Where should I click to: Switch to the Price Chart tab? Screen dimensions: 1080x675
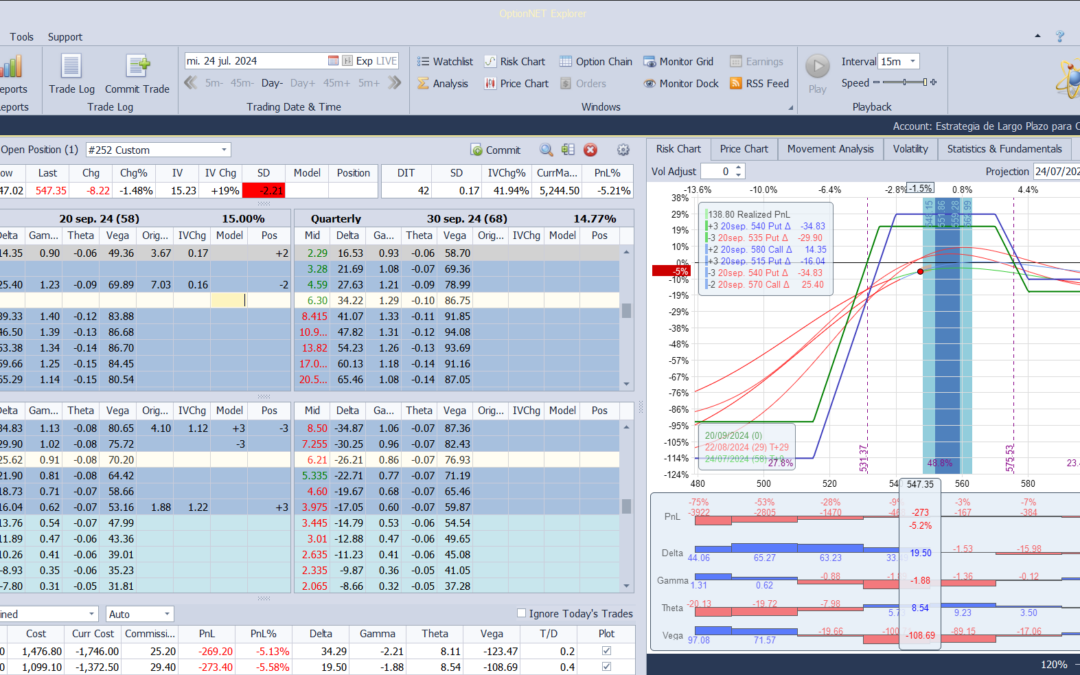744,149
